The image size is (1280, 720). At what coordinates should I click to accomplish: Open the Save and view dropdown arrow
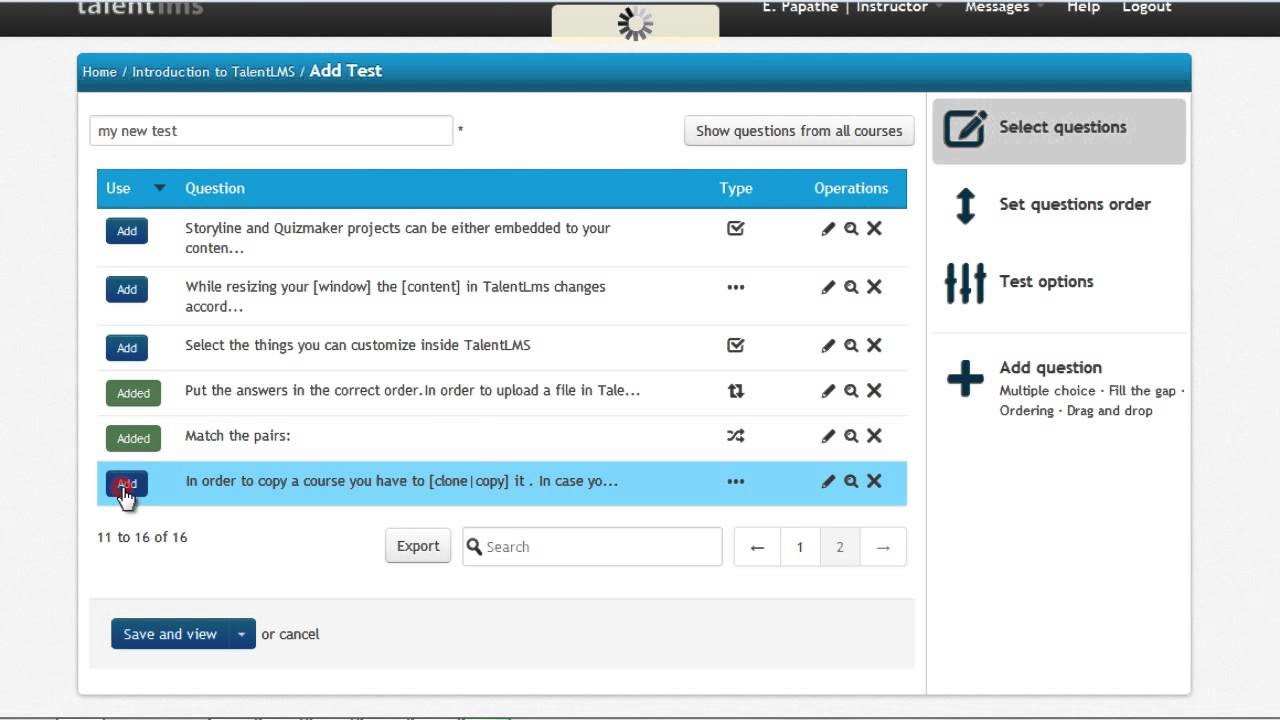(x=241, y=634)
